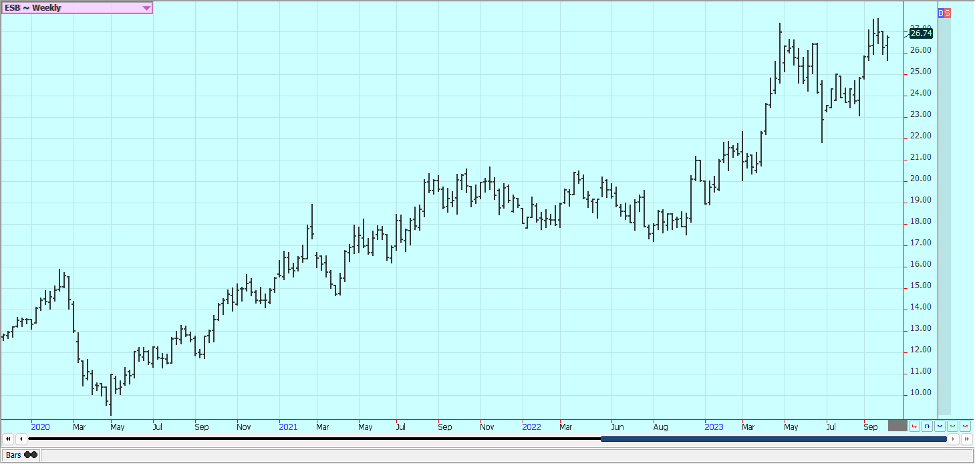The image size is (976, 464).
Task: Click the empty status field beside Bars tab
Action: point(507,455)
